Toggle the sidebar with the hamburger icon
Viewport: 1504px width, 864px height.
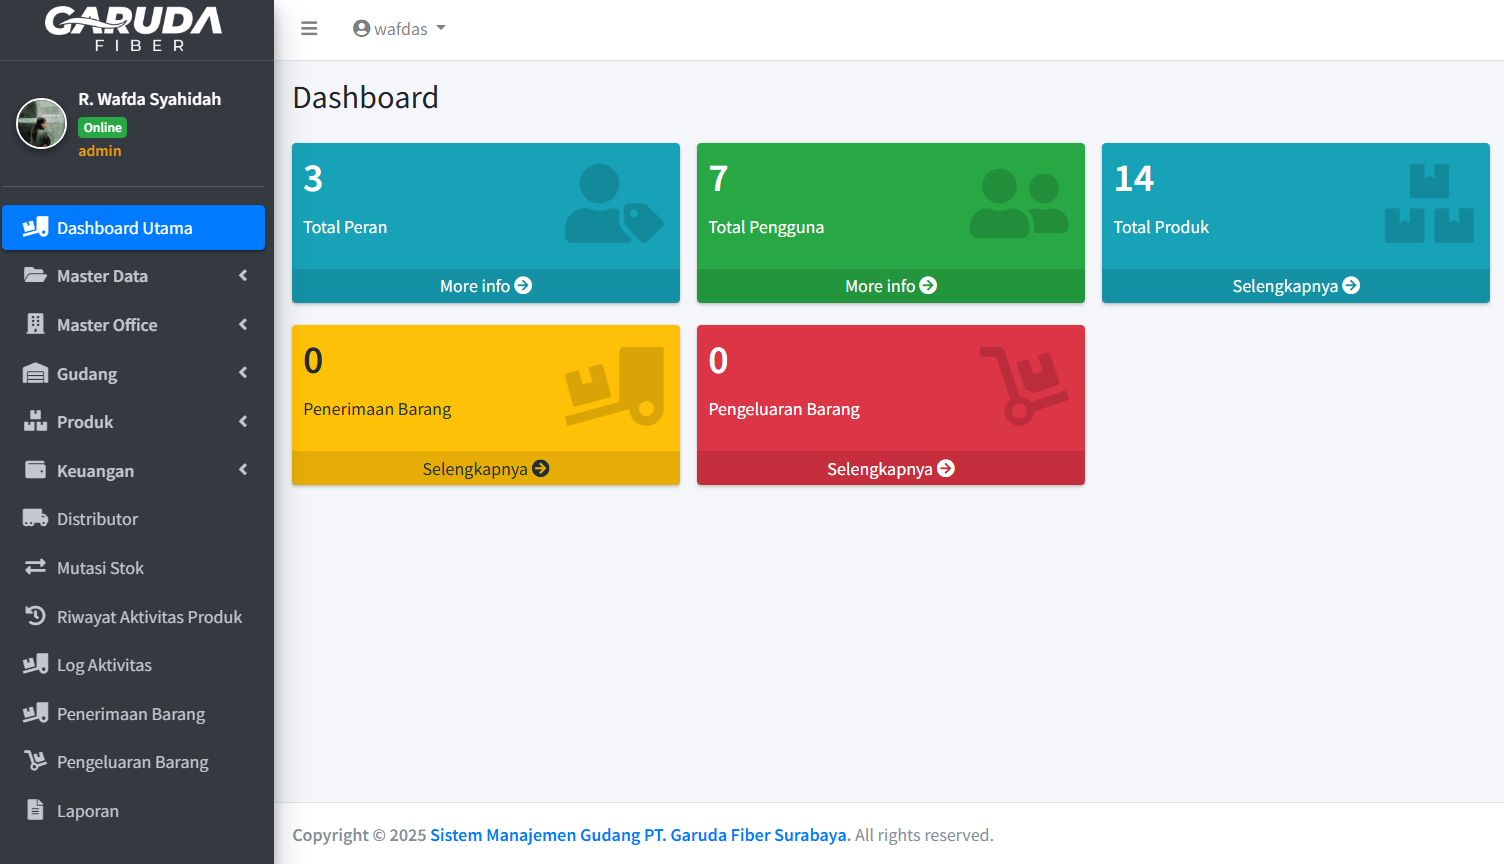(309, 28)
